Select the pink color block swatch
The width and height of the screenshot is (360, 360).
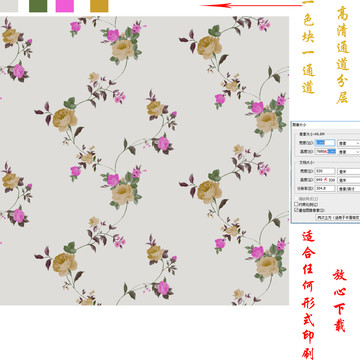pyautogui.click(x=65, y=6)
